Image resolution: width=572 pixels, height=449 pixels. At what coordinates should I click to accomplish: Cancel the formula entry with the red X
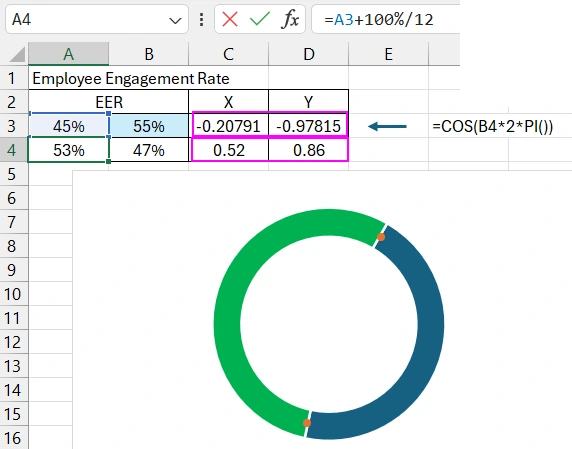pos(230,19)
